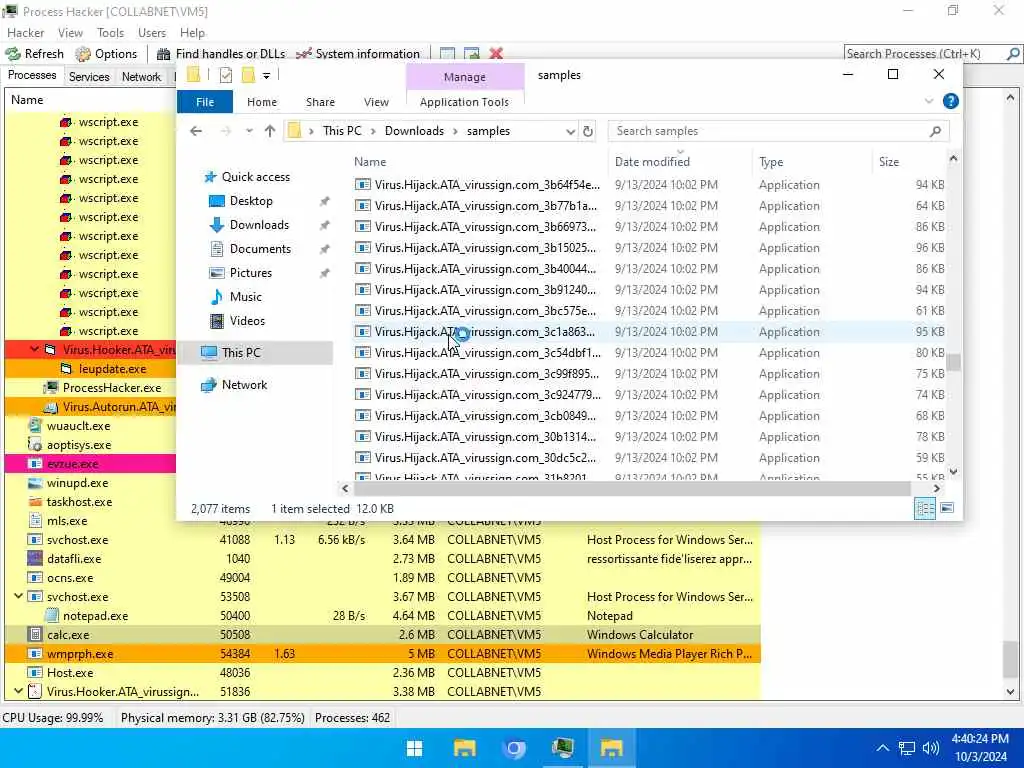The width and height of the screenshot is (1024, 768).
Task: Collapse the Virus.Hooker.ATA red process tree node
Action: (x=34, y=350)
